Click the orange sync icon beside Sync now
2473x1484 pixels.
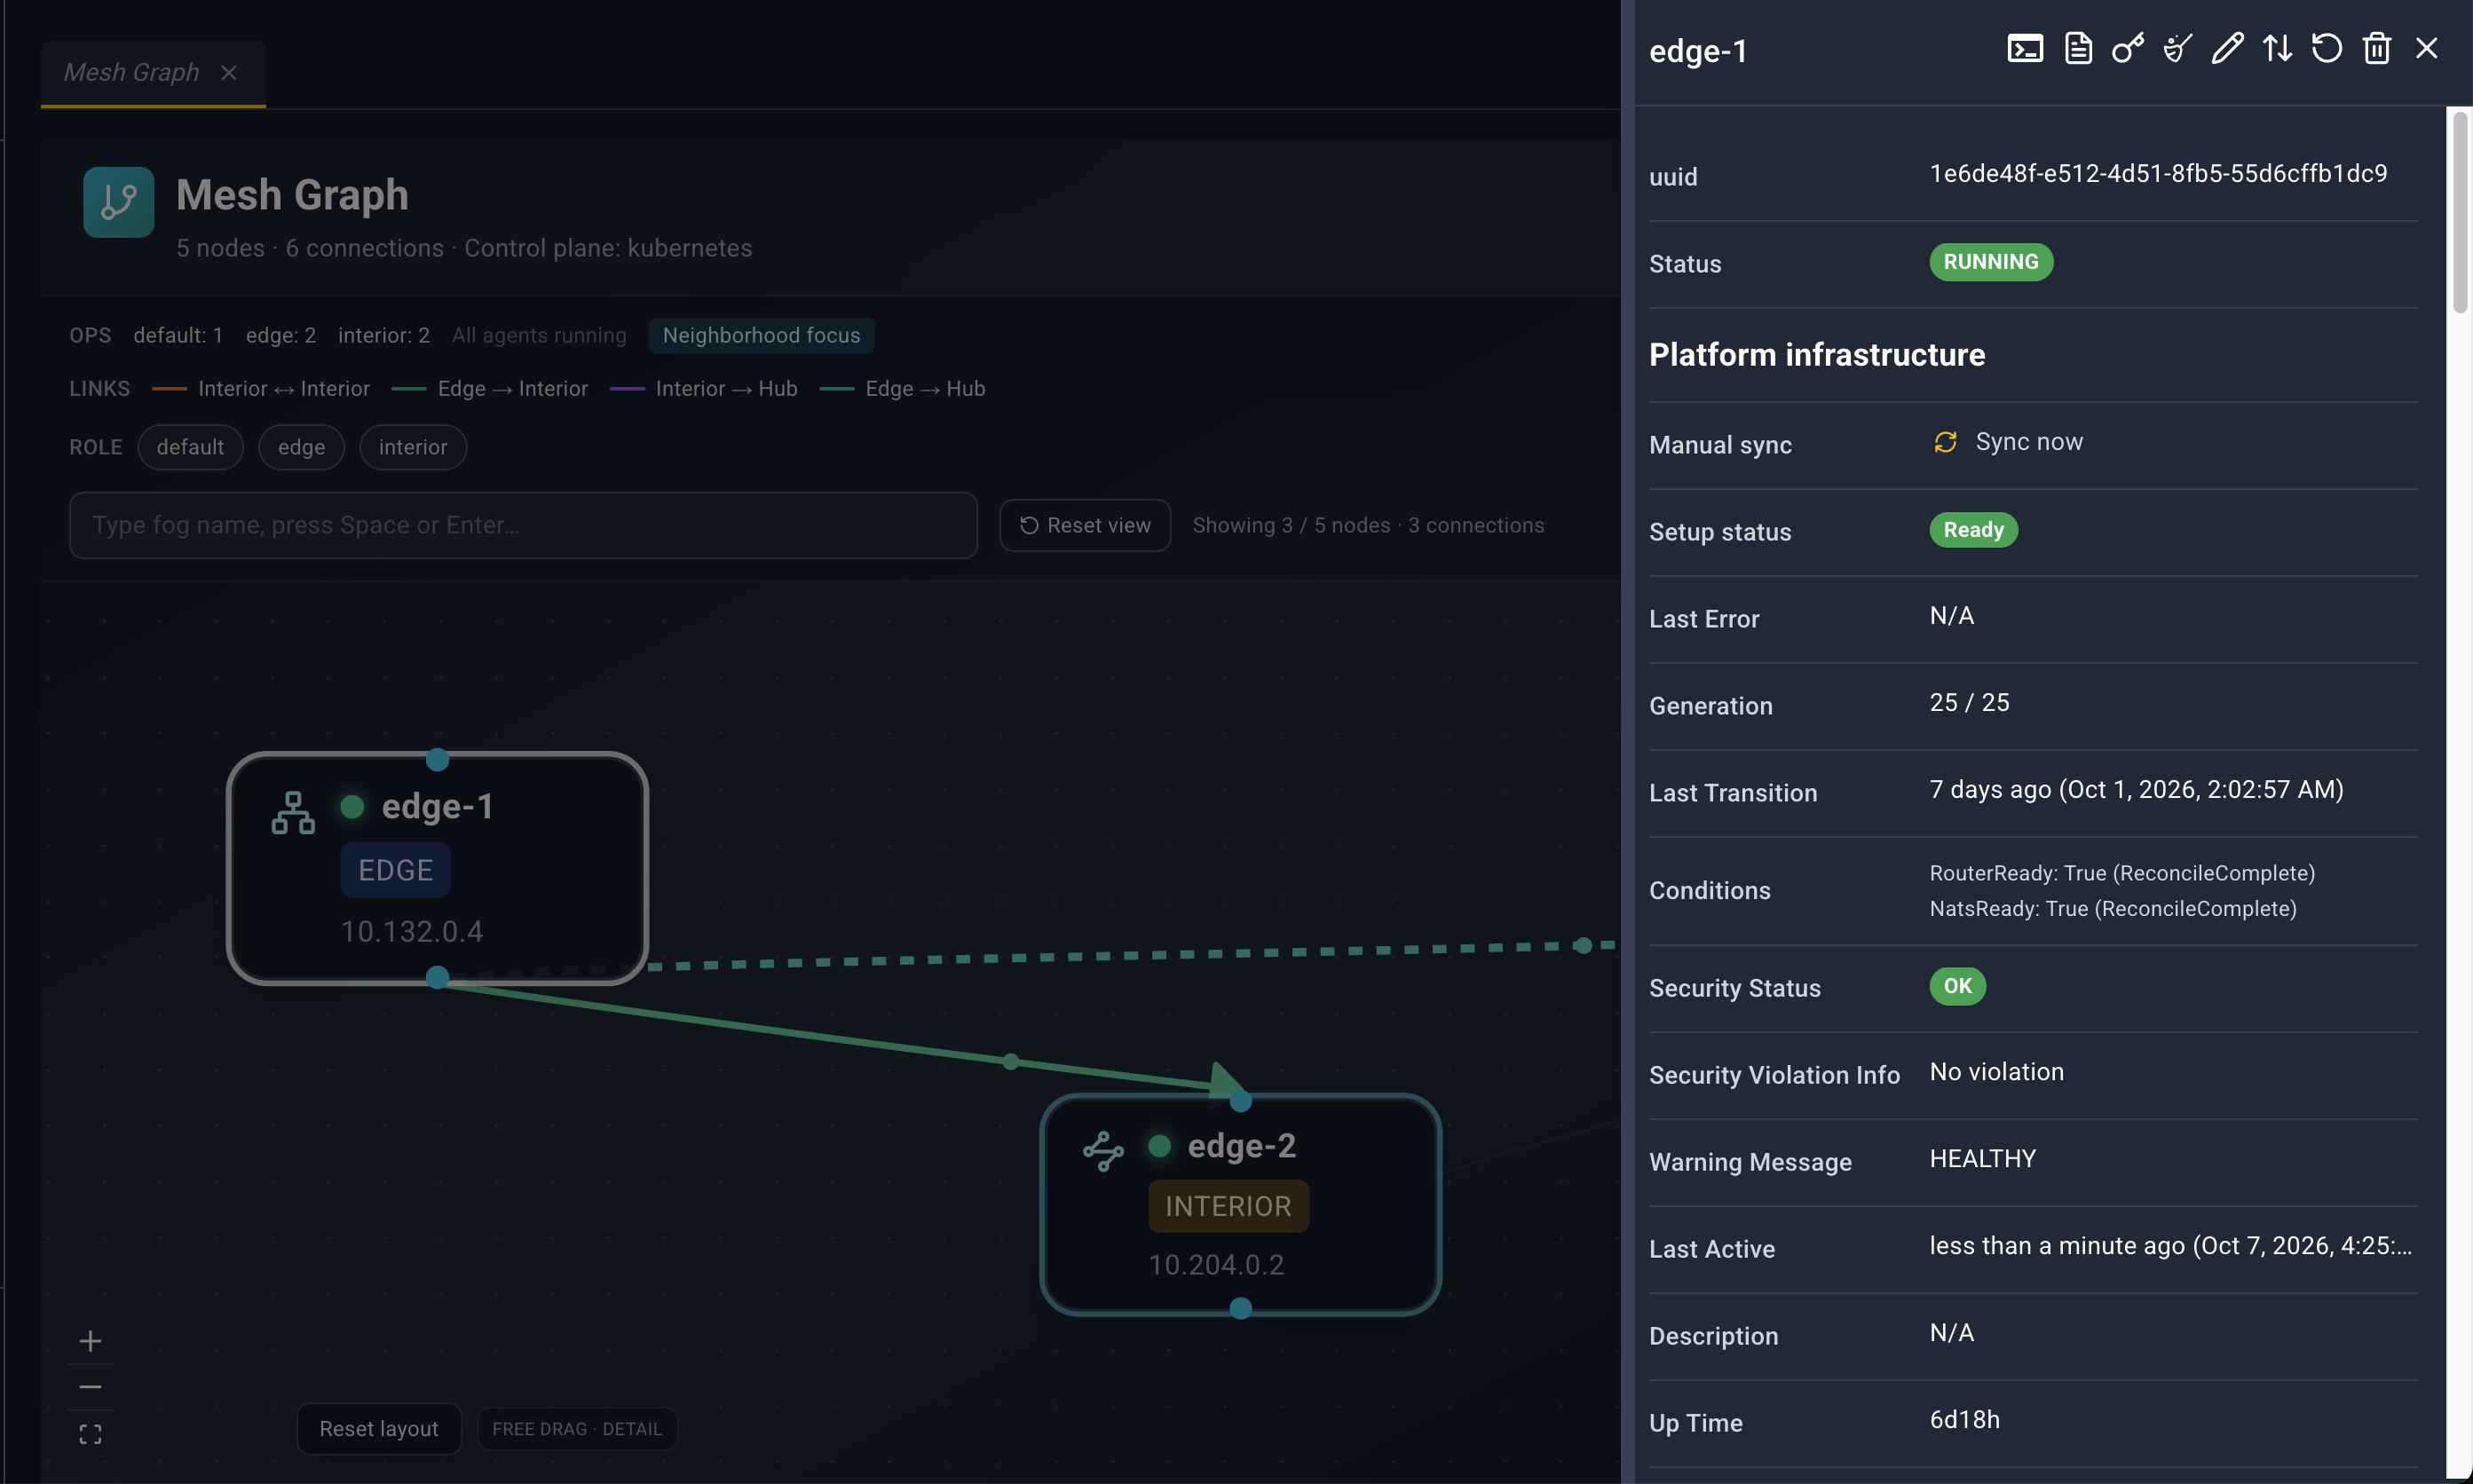pyautogui.click(x=1945, y=442)
